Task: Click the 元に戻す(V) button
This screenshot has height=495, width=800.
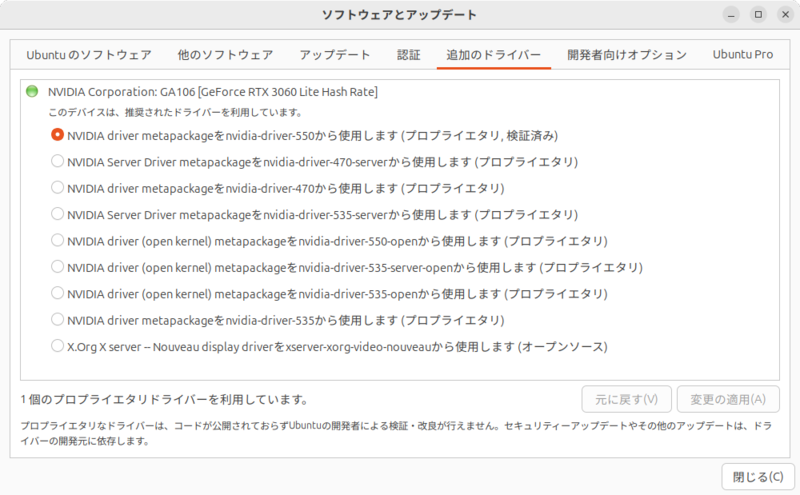Action: pyautogui.click(x=627, y=399)
